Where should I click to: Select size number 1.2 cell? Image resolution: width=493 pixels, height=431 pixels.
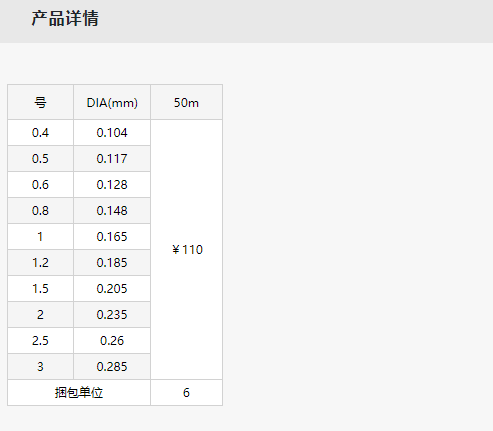(x=40, y=263)
